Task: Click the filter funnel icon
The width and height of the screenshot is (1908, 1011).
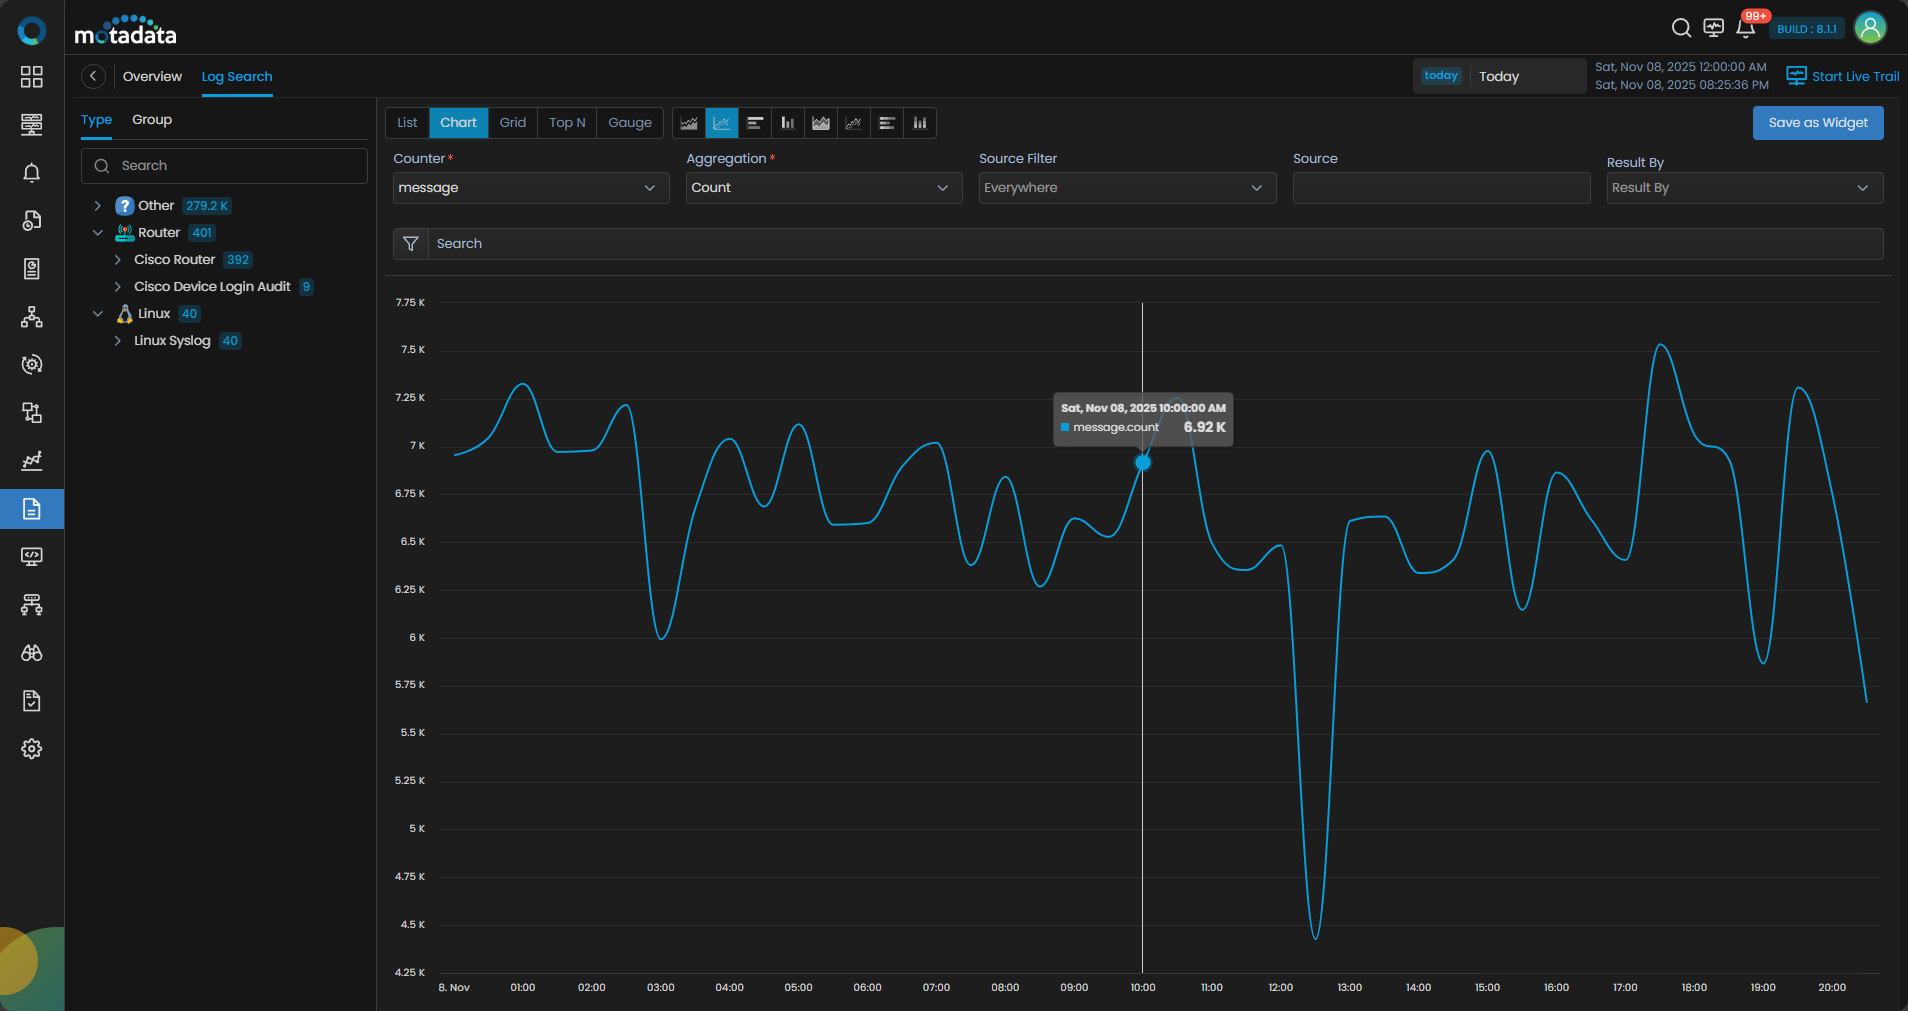Action: coord(410,244)
